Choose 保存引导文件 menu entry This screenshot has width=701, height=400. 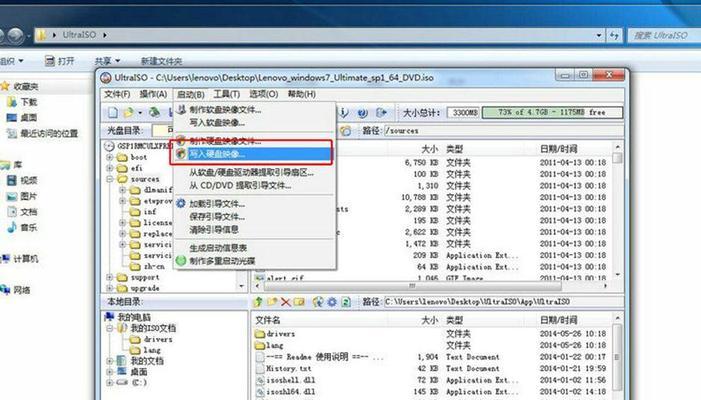(254, 217)
